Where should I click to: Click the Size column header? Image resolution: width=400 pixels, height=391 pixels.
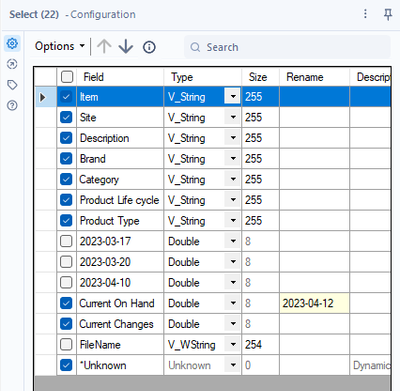260,77
